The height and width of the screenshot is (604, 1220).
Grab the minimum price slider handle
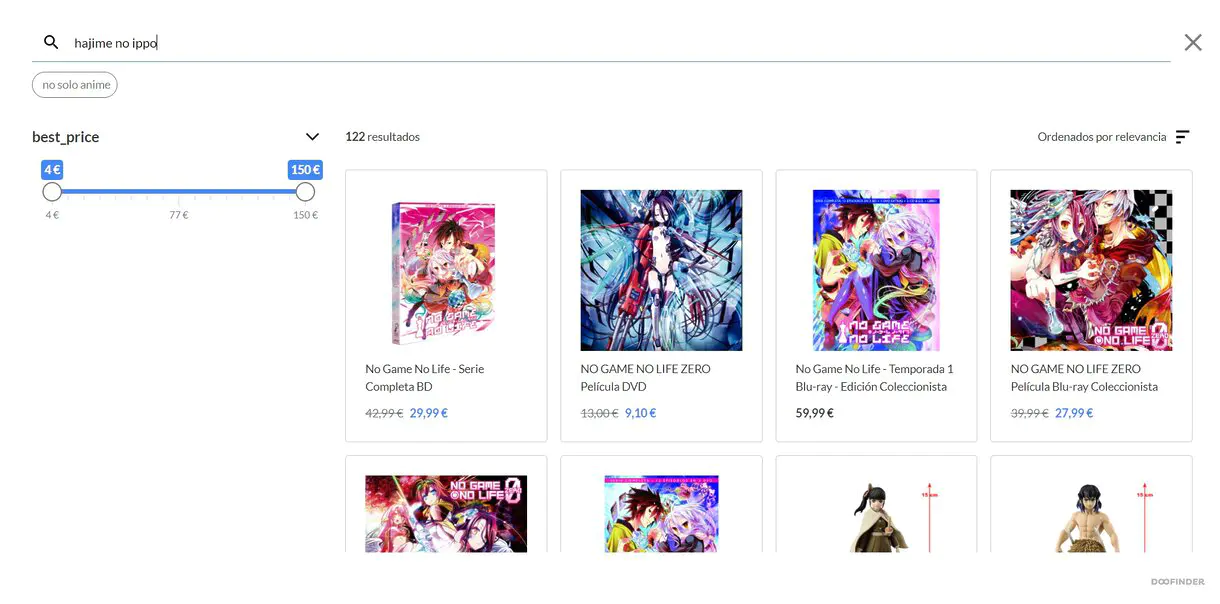coord(52,191)
